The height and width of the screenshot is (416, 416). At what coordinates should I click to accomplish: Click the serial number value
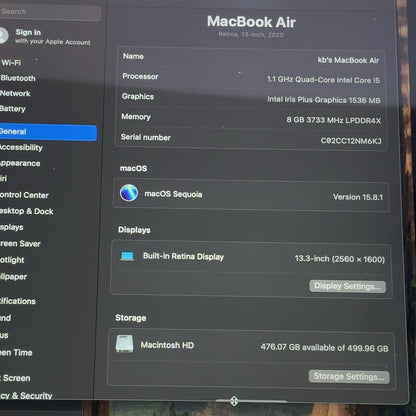click(351, 141)
